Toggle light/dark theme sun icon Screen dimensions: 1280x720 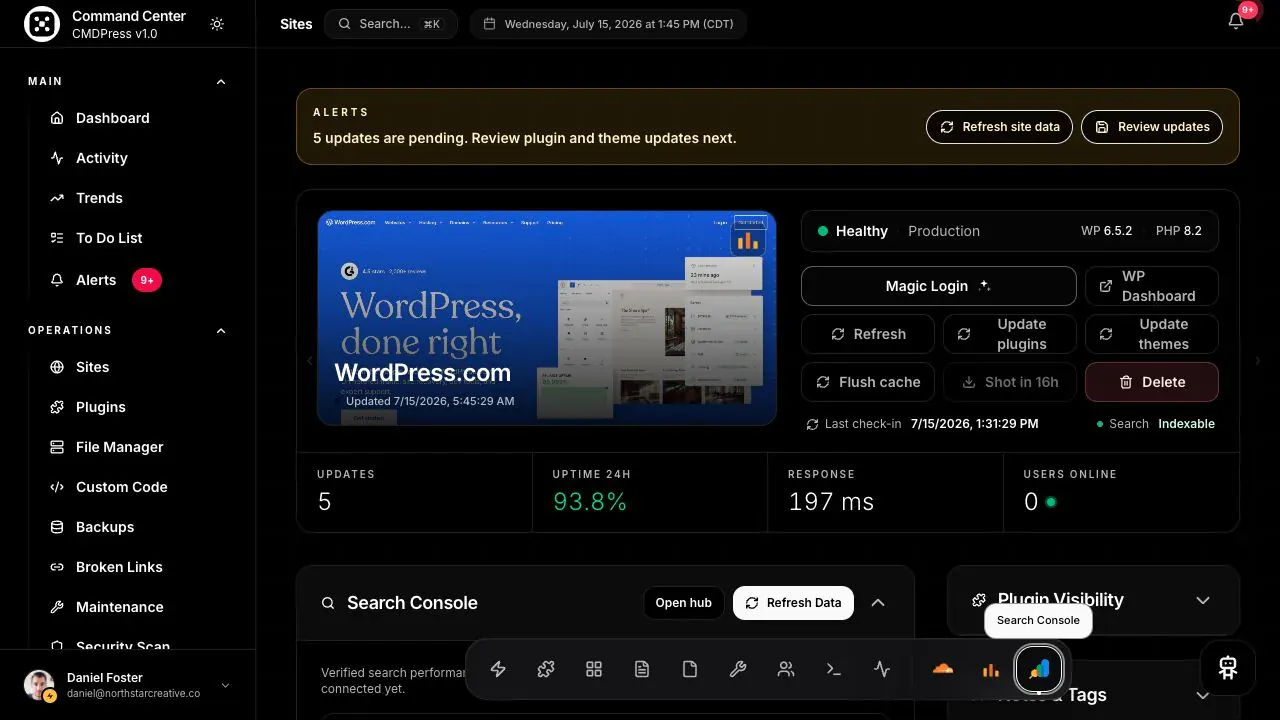point(217,24)
